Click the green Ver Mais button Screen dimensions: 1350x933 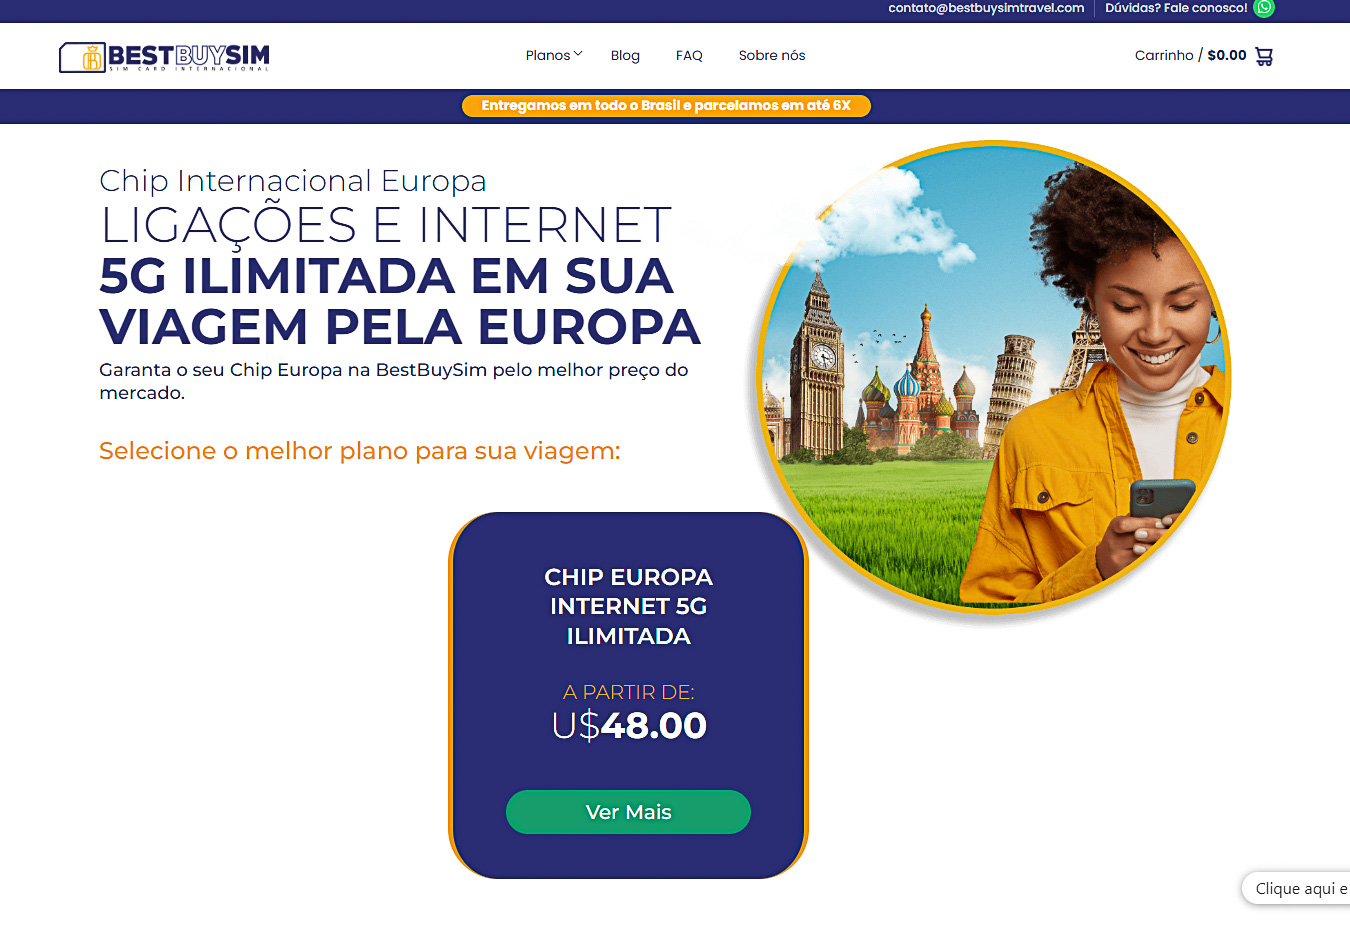coord(628,812)
